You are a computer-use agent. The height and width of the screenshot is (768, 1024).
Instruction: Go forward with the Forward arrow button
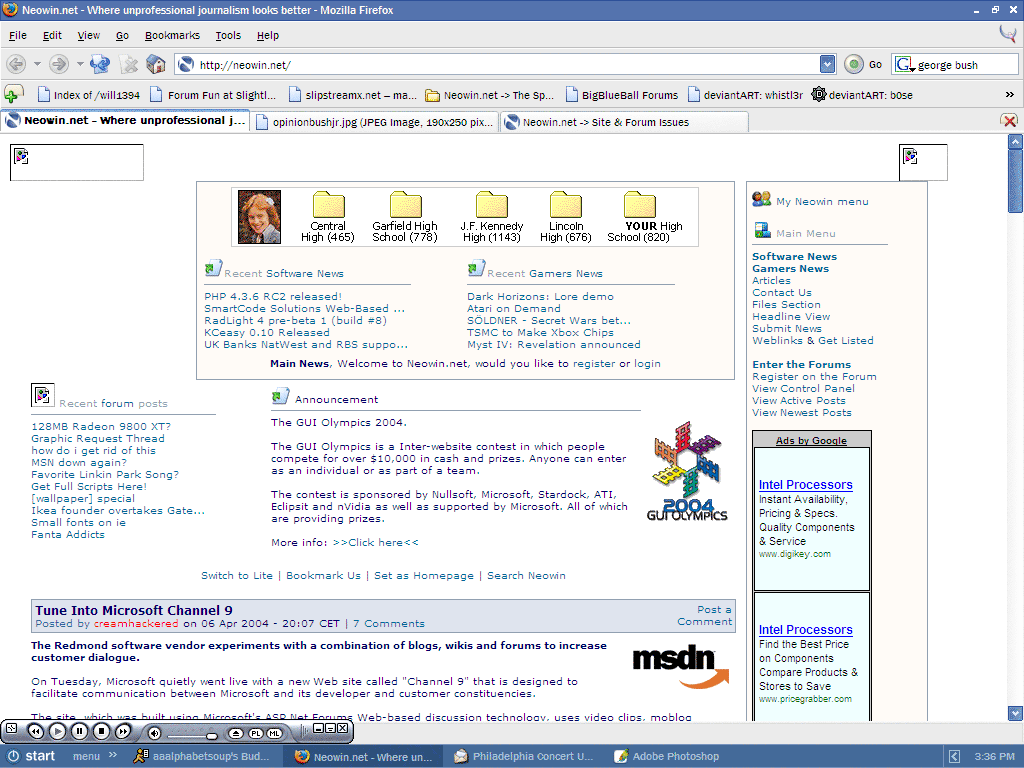coord(59,64)
